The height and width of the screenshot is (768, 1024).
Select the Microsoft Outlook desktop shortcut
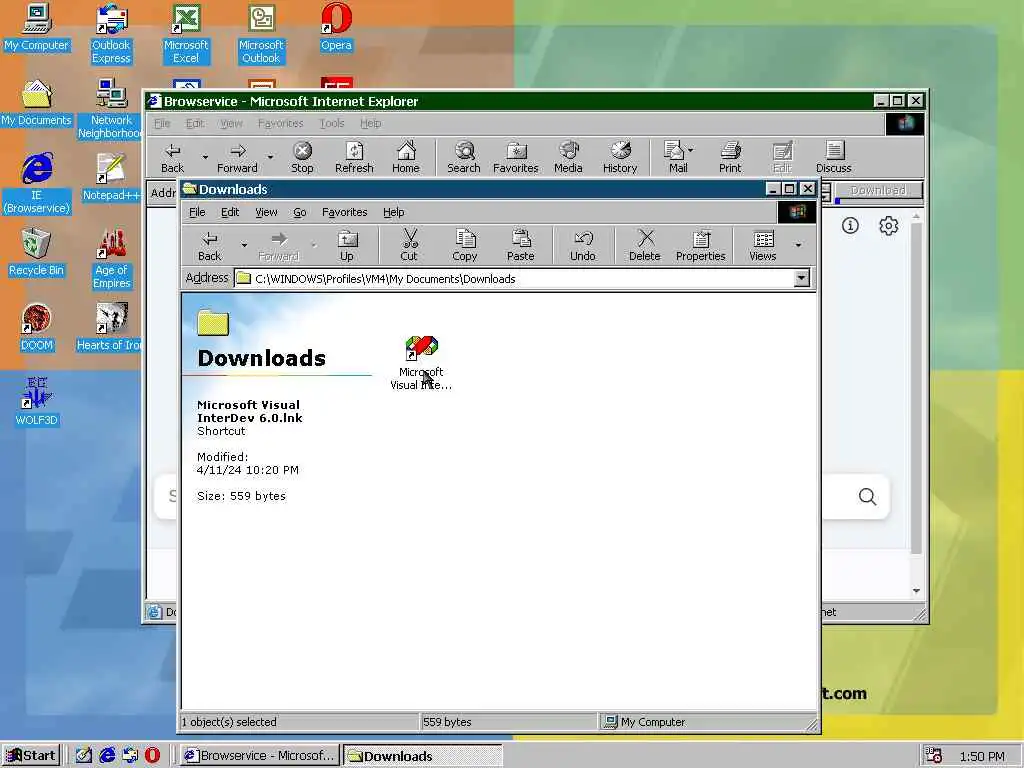[x=261, y=34]
